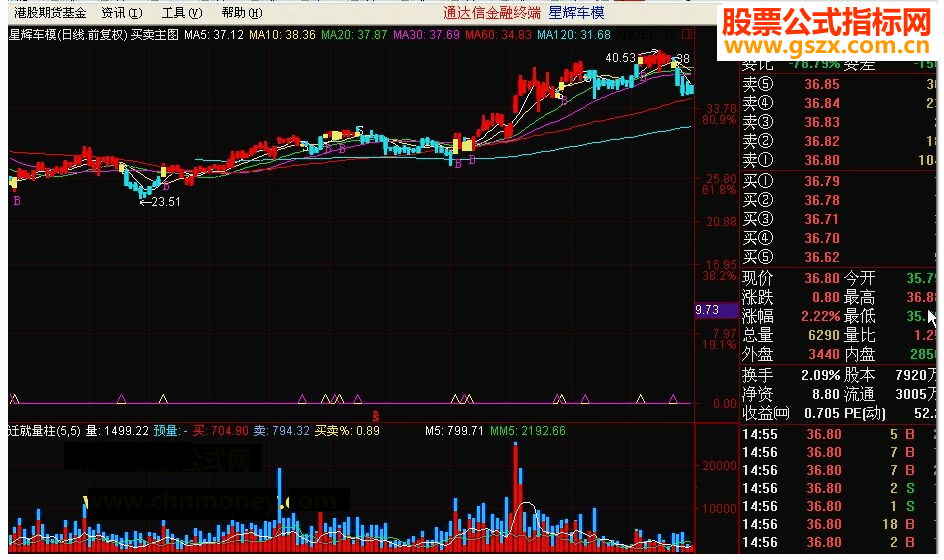Click the 总量 6290 total volume value
Viewport: 944px width, 560px height.
click(x=824, y=335)
